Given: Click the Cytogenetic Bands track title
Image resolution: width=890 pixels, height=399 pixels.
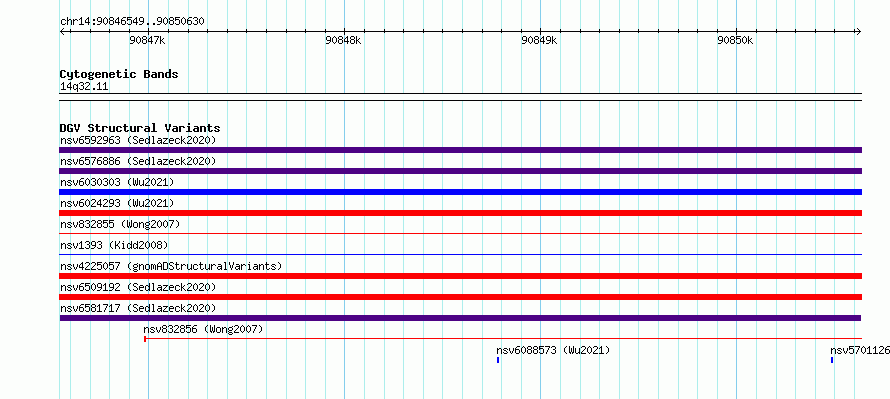Looking at the screenshot, I should pos(119,74).
